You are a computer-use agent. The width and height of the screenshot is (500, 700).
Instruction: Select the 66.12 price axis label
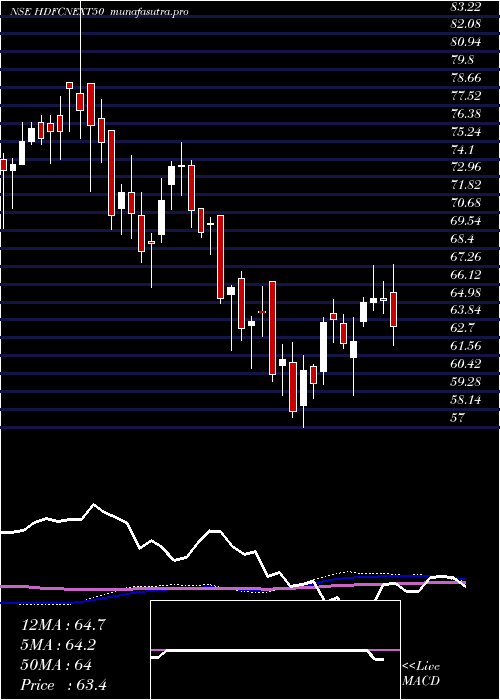[x=466, y=274]
